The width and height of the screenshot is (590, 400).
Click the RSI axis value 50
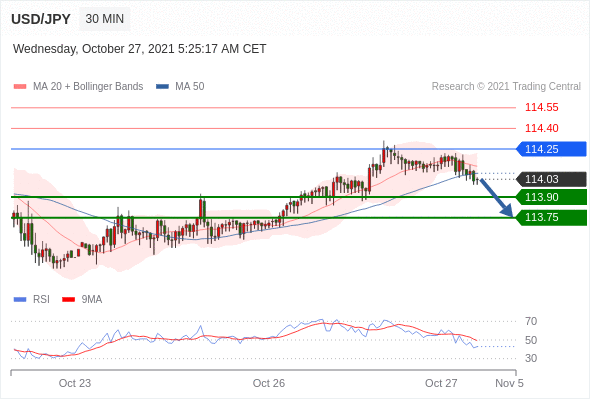point(531,340)
